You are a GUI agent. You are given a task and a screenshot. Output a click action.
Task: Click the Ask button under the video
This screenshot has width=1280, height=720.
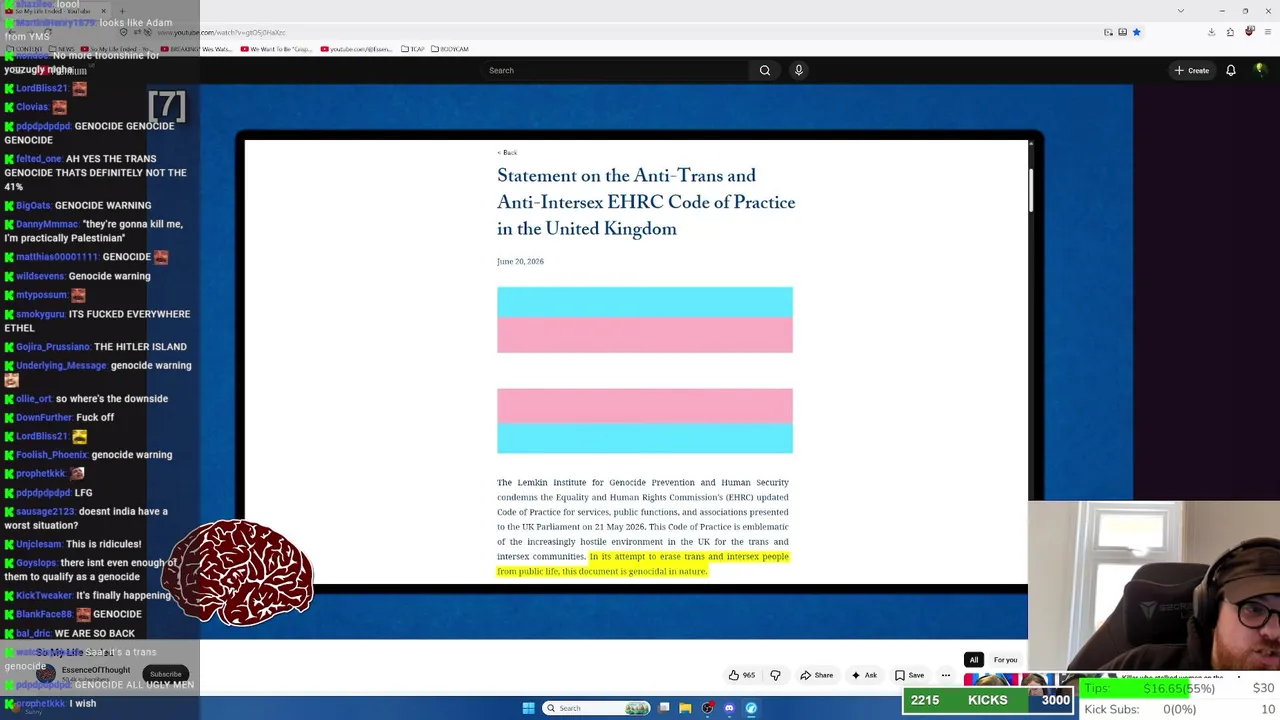point(864,675)
